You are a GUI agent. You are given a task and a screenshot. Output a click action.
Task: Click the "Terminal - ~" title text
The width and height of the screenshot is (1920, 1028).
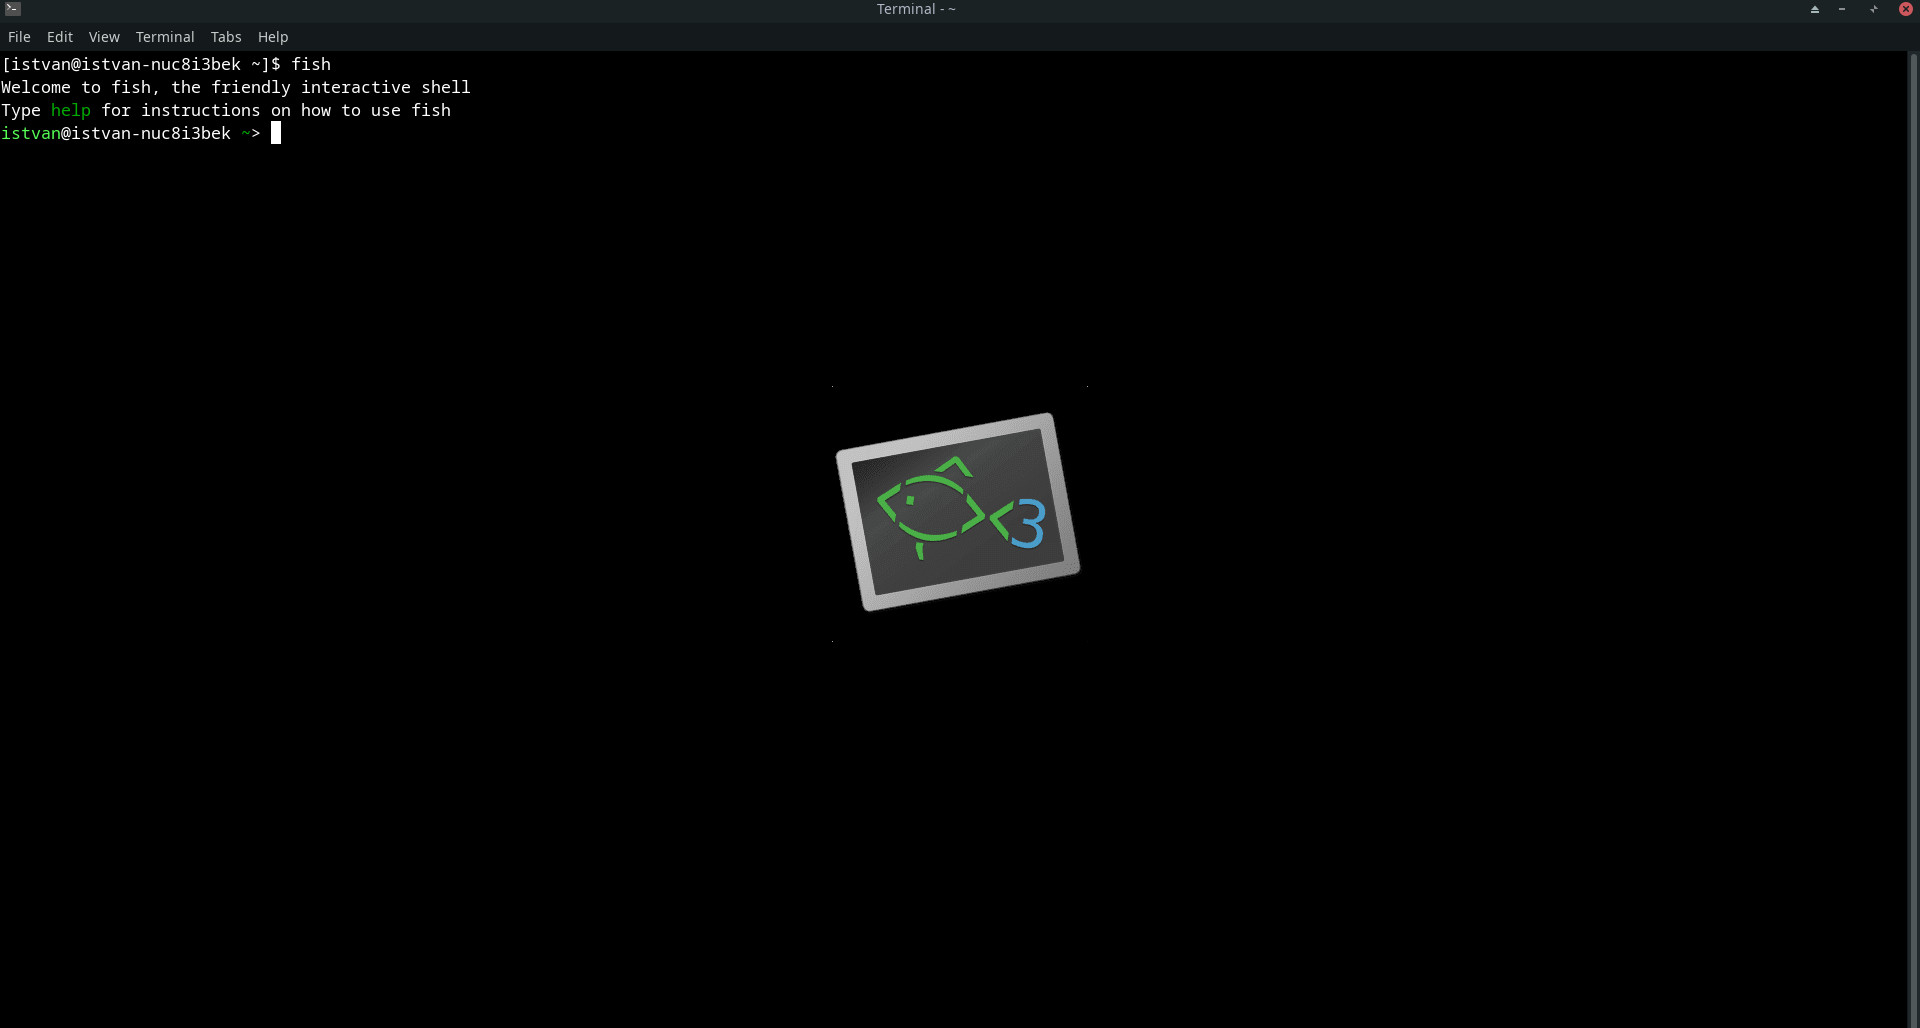pyautogui.click(x=915, y=9)
